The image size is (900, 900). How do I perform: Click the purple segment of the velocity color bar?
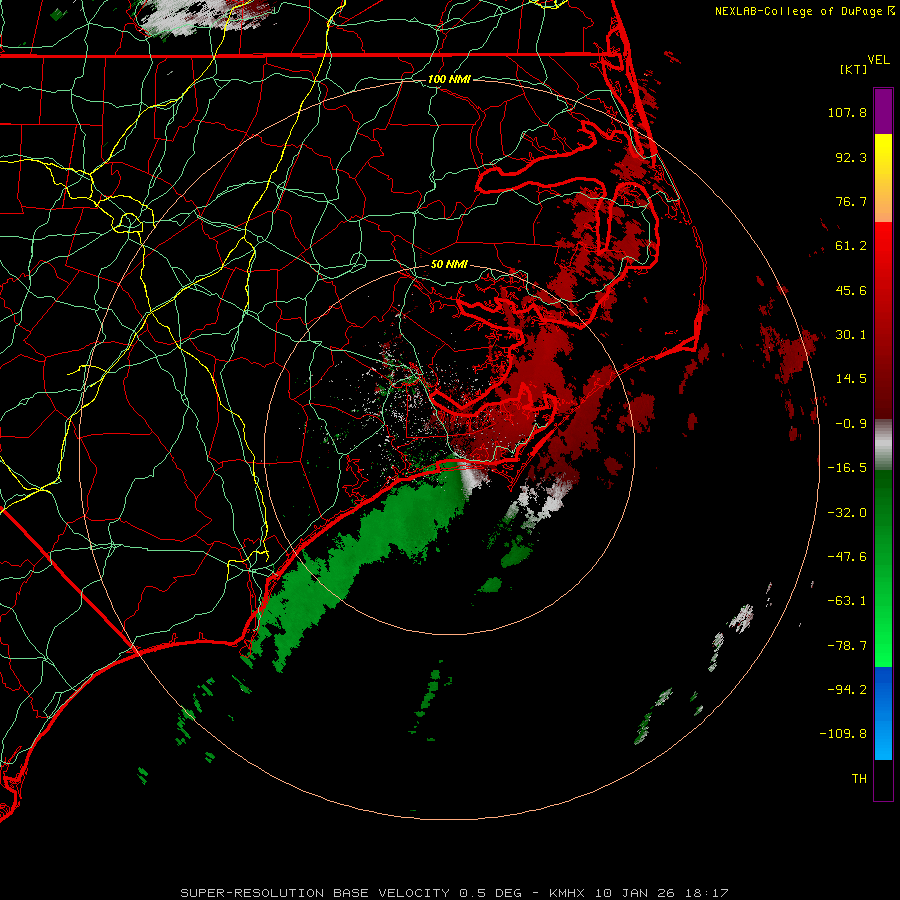click(x=883, y=111)
